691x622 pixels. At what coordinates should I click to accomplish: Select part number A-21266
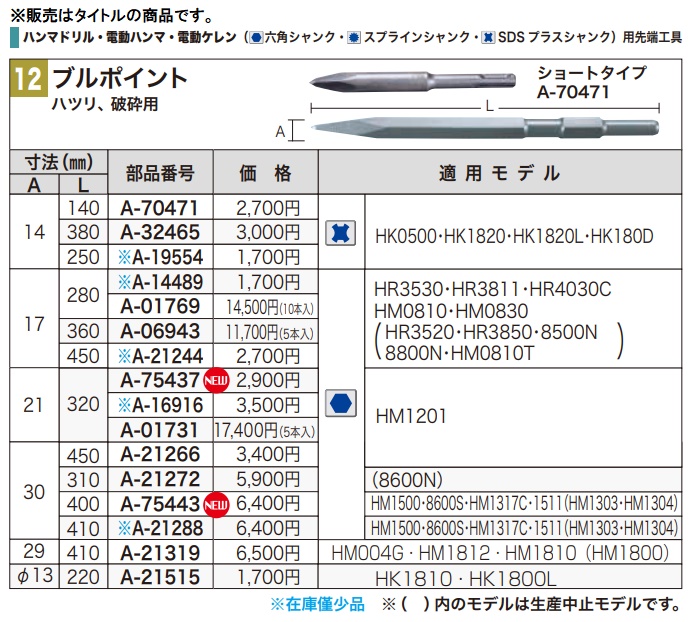point(160,454)
